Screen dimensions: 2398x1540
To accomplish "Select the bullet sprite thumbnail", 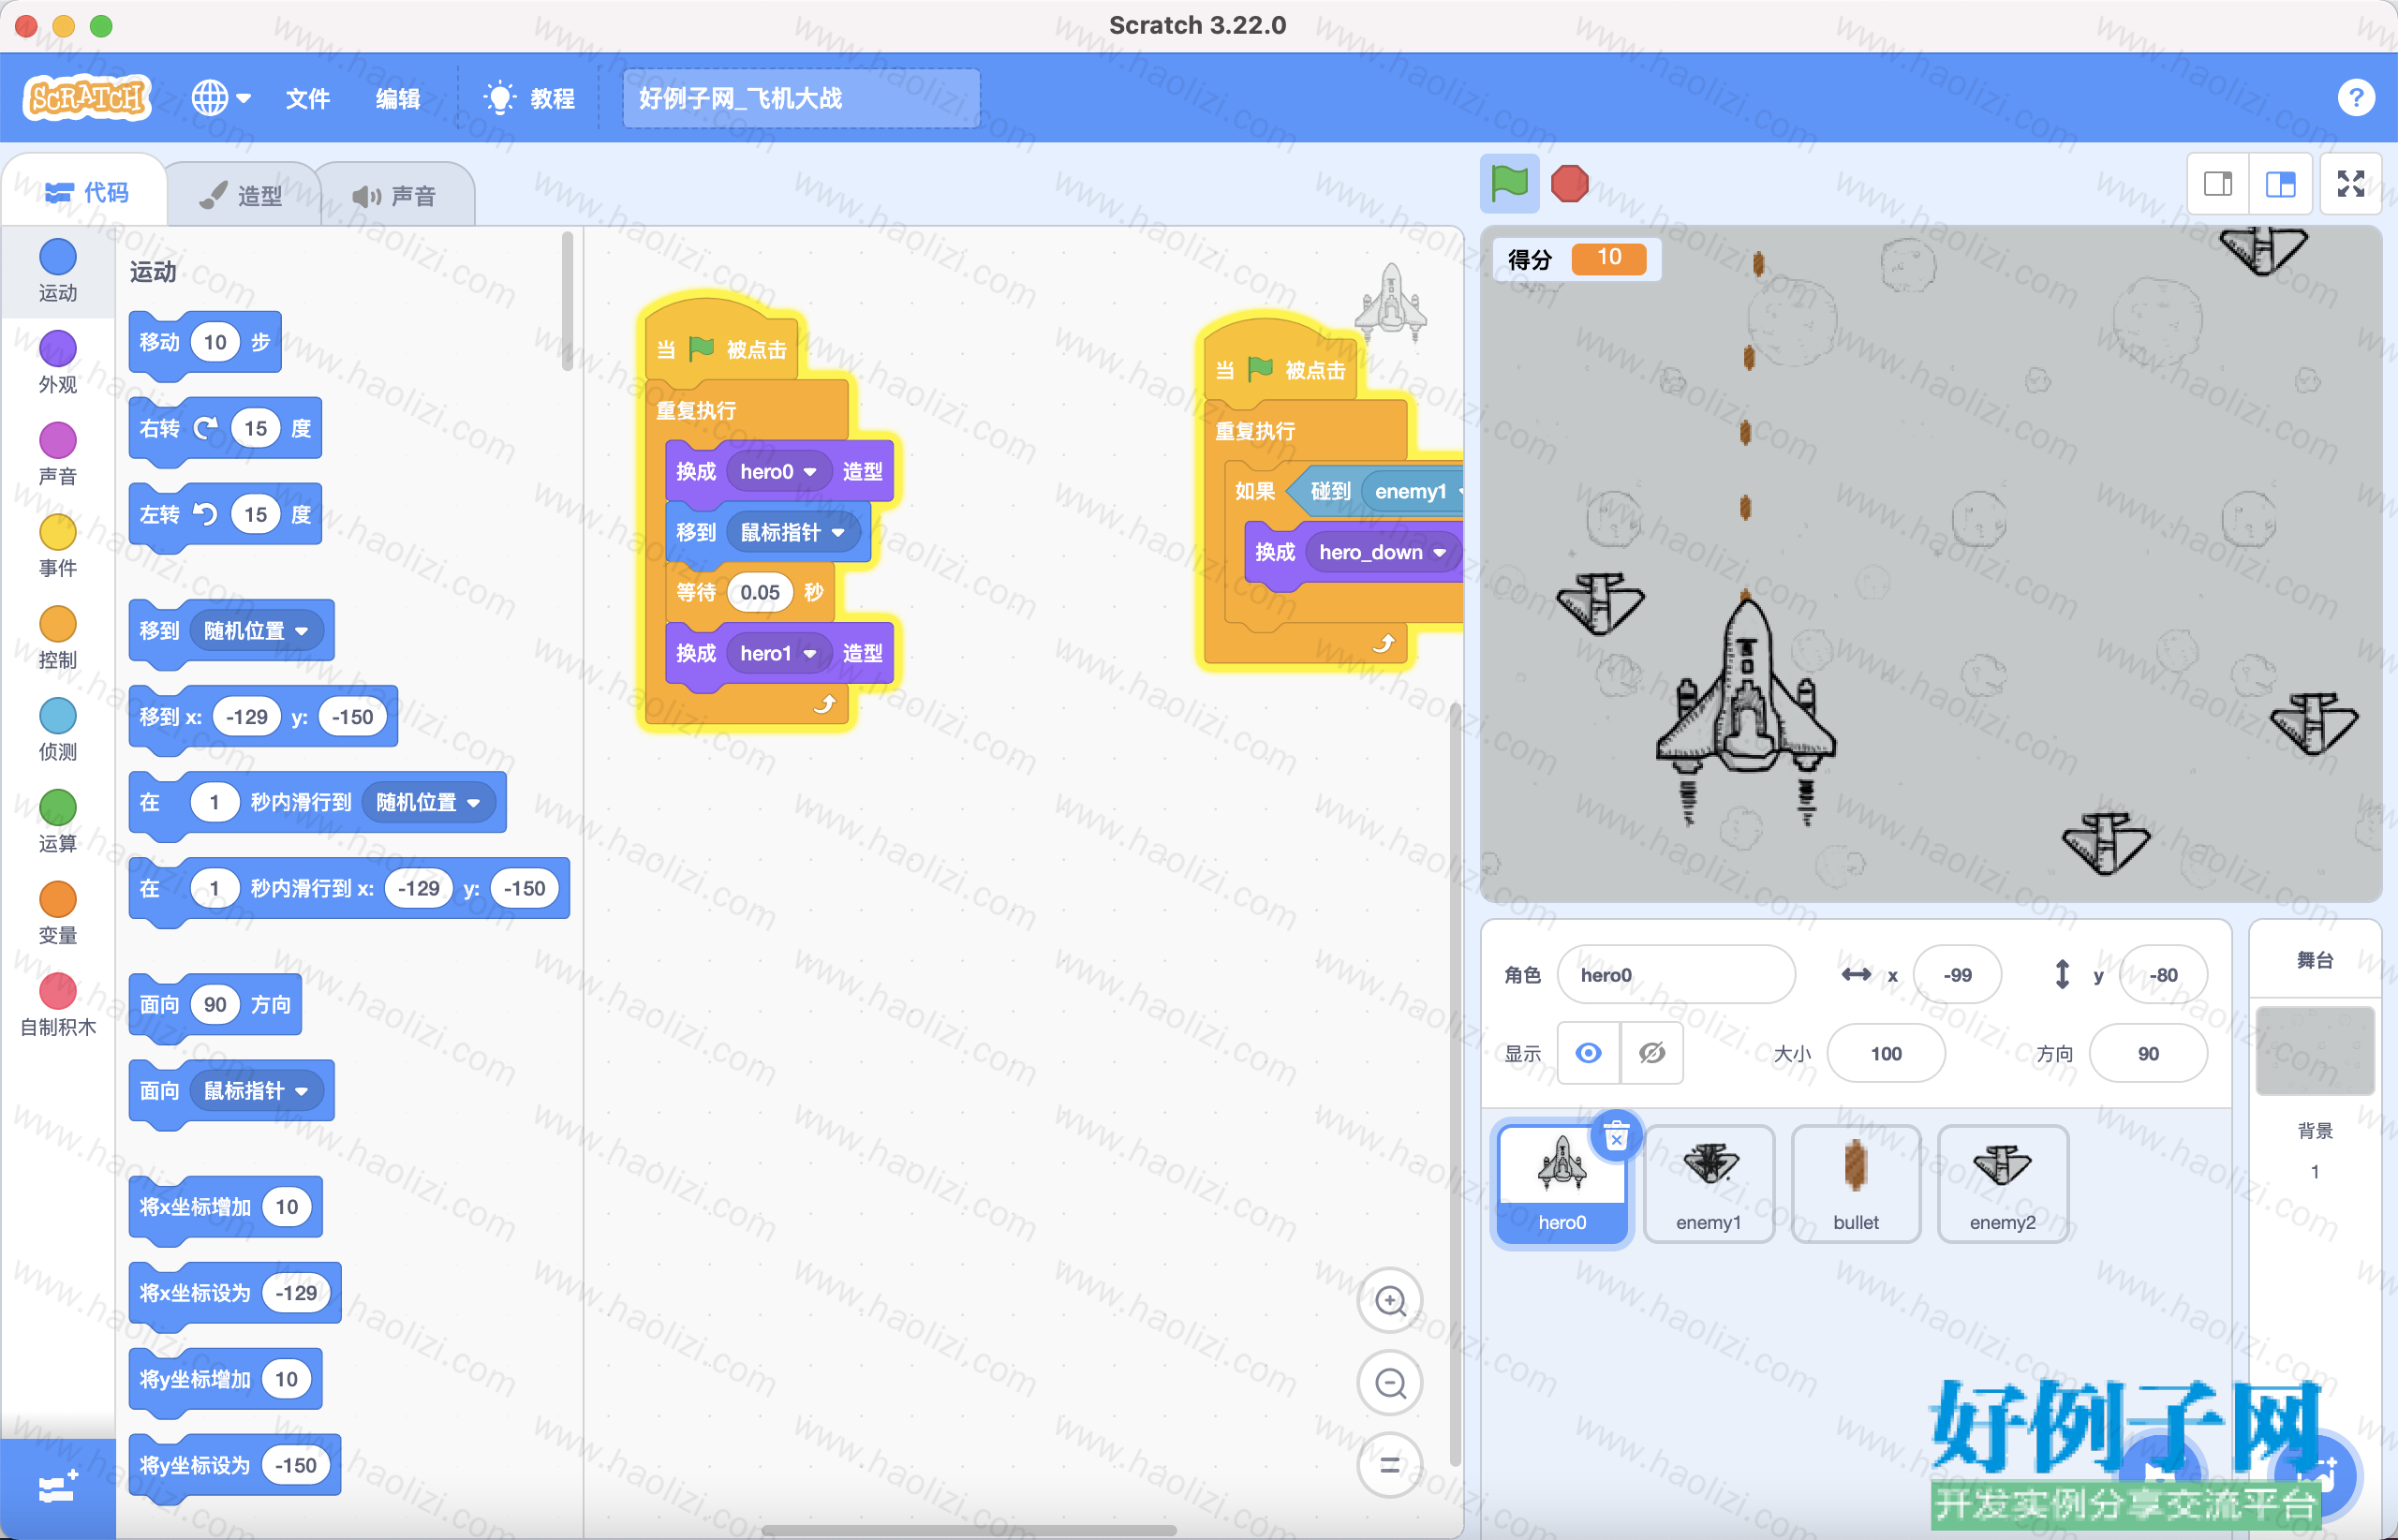I will tap(1856, 1184).
